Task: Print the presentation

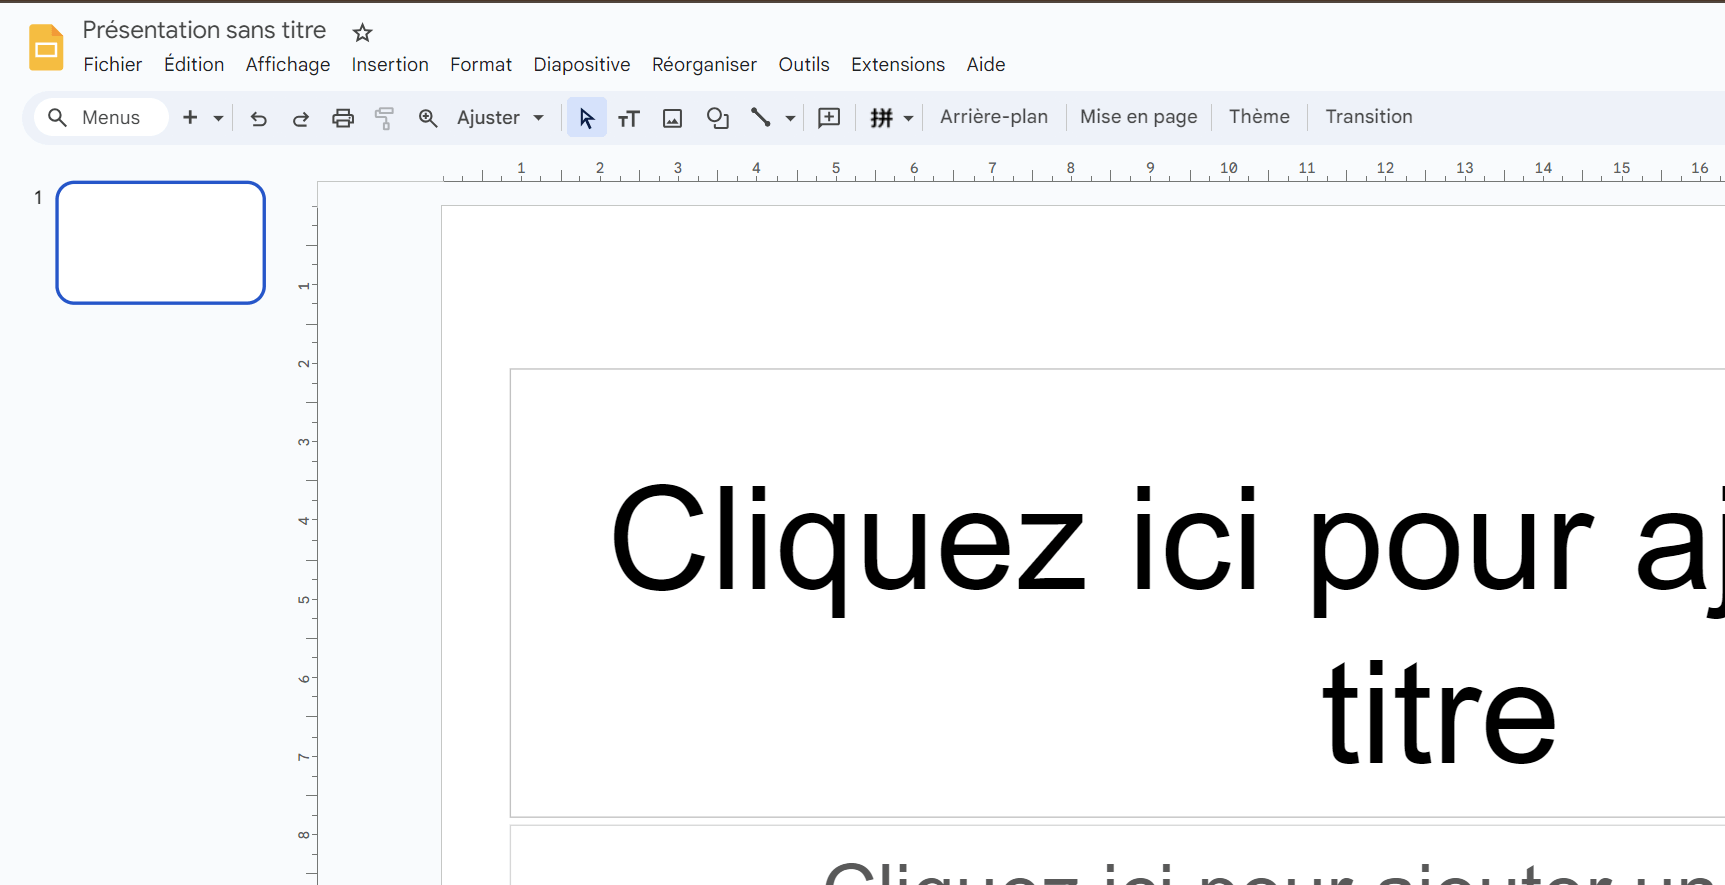Action: (343, 118)
